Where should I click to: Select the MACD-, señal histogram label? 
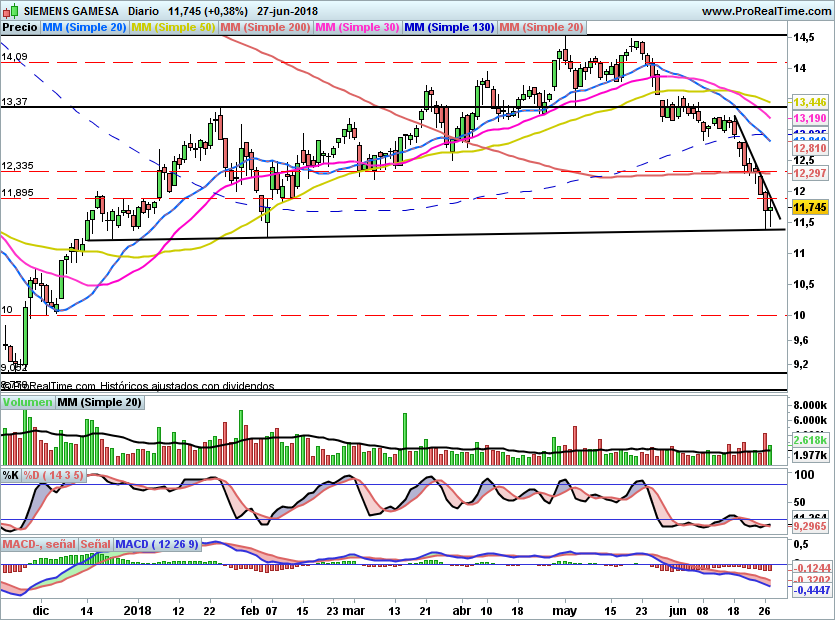tap(39, 544)
